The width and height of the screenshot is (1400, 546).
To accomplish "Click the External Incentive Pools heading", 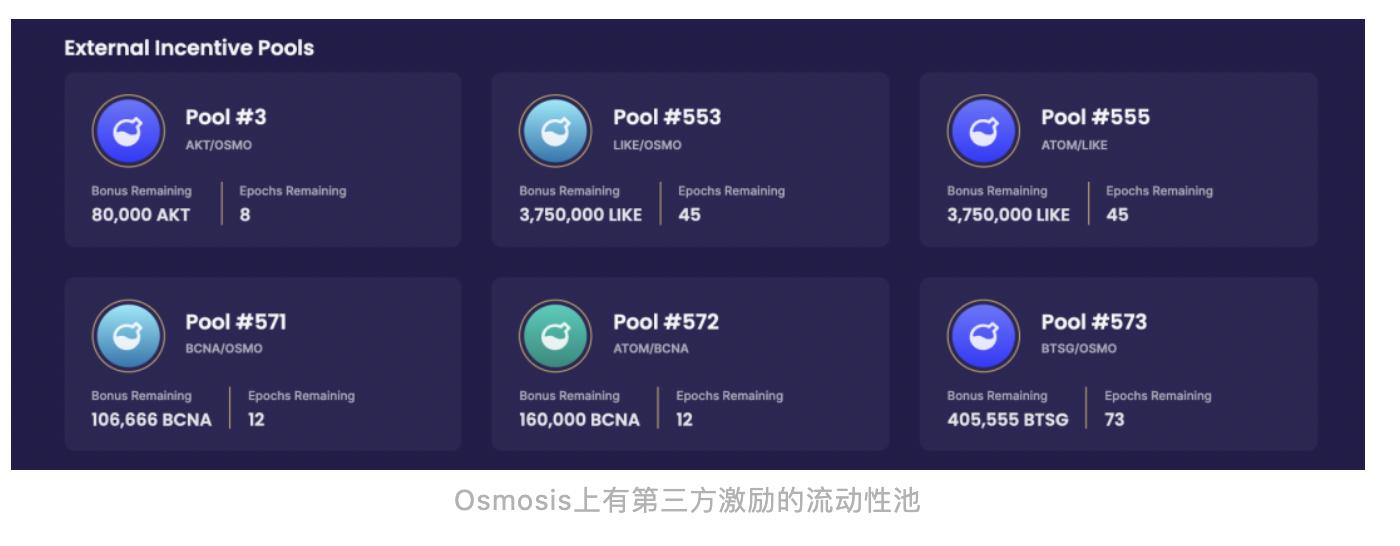I will pos(189,48).
